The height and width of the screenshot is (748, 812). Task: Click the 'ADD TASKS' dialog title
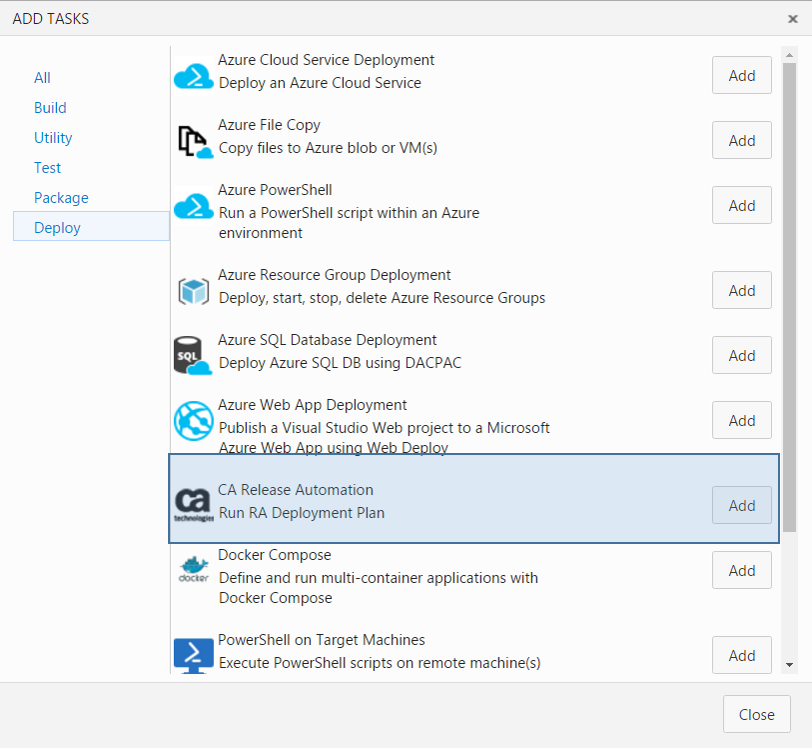coord(51,19)
